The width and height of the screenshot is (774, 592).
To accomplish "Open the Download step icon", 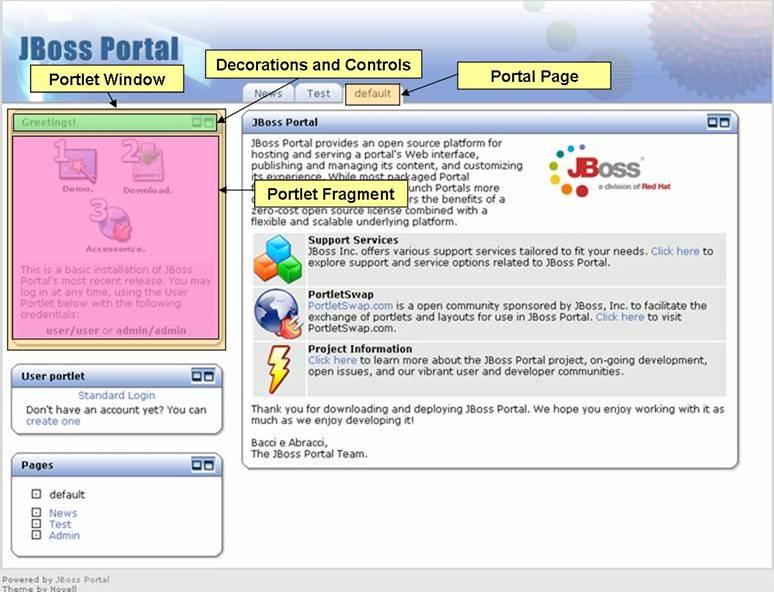I will tap(145, 161).
